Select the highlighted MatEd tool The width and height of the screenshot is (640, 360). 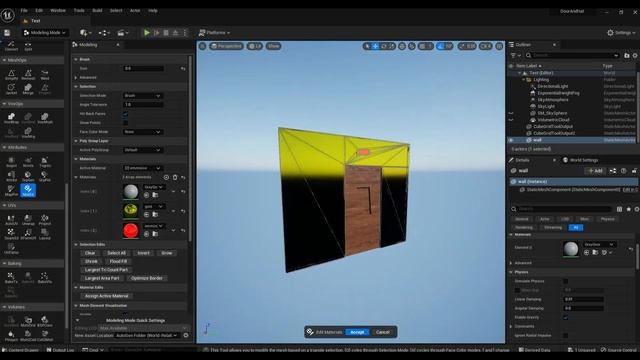pos(28,191)
